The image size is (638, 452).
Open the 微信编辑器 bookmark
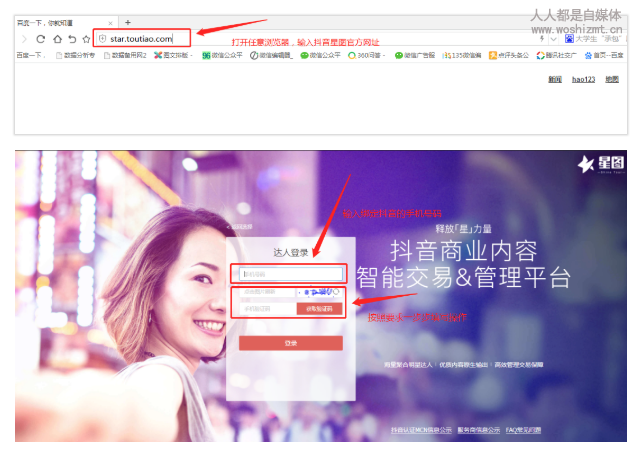[271, 55]
